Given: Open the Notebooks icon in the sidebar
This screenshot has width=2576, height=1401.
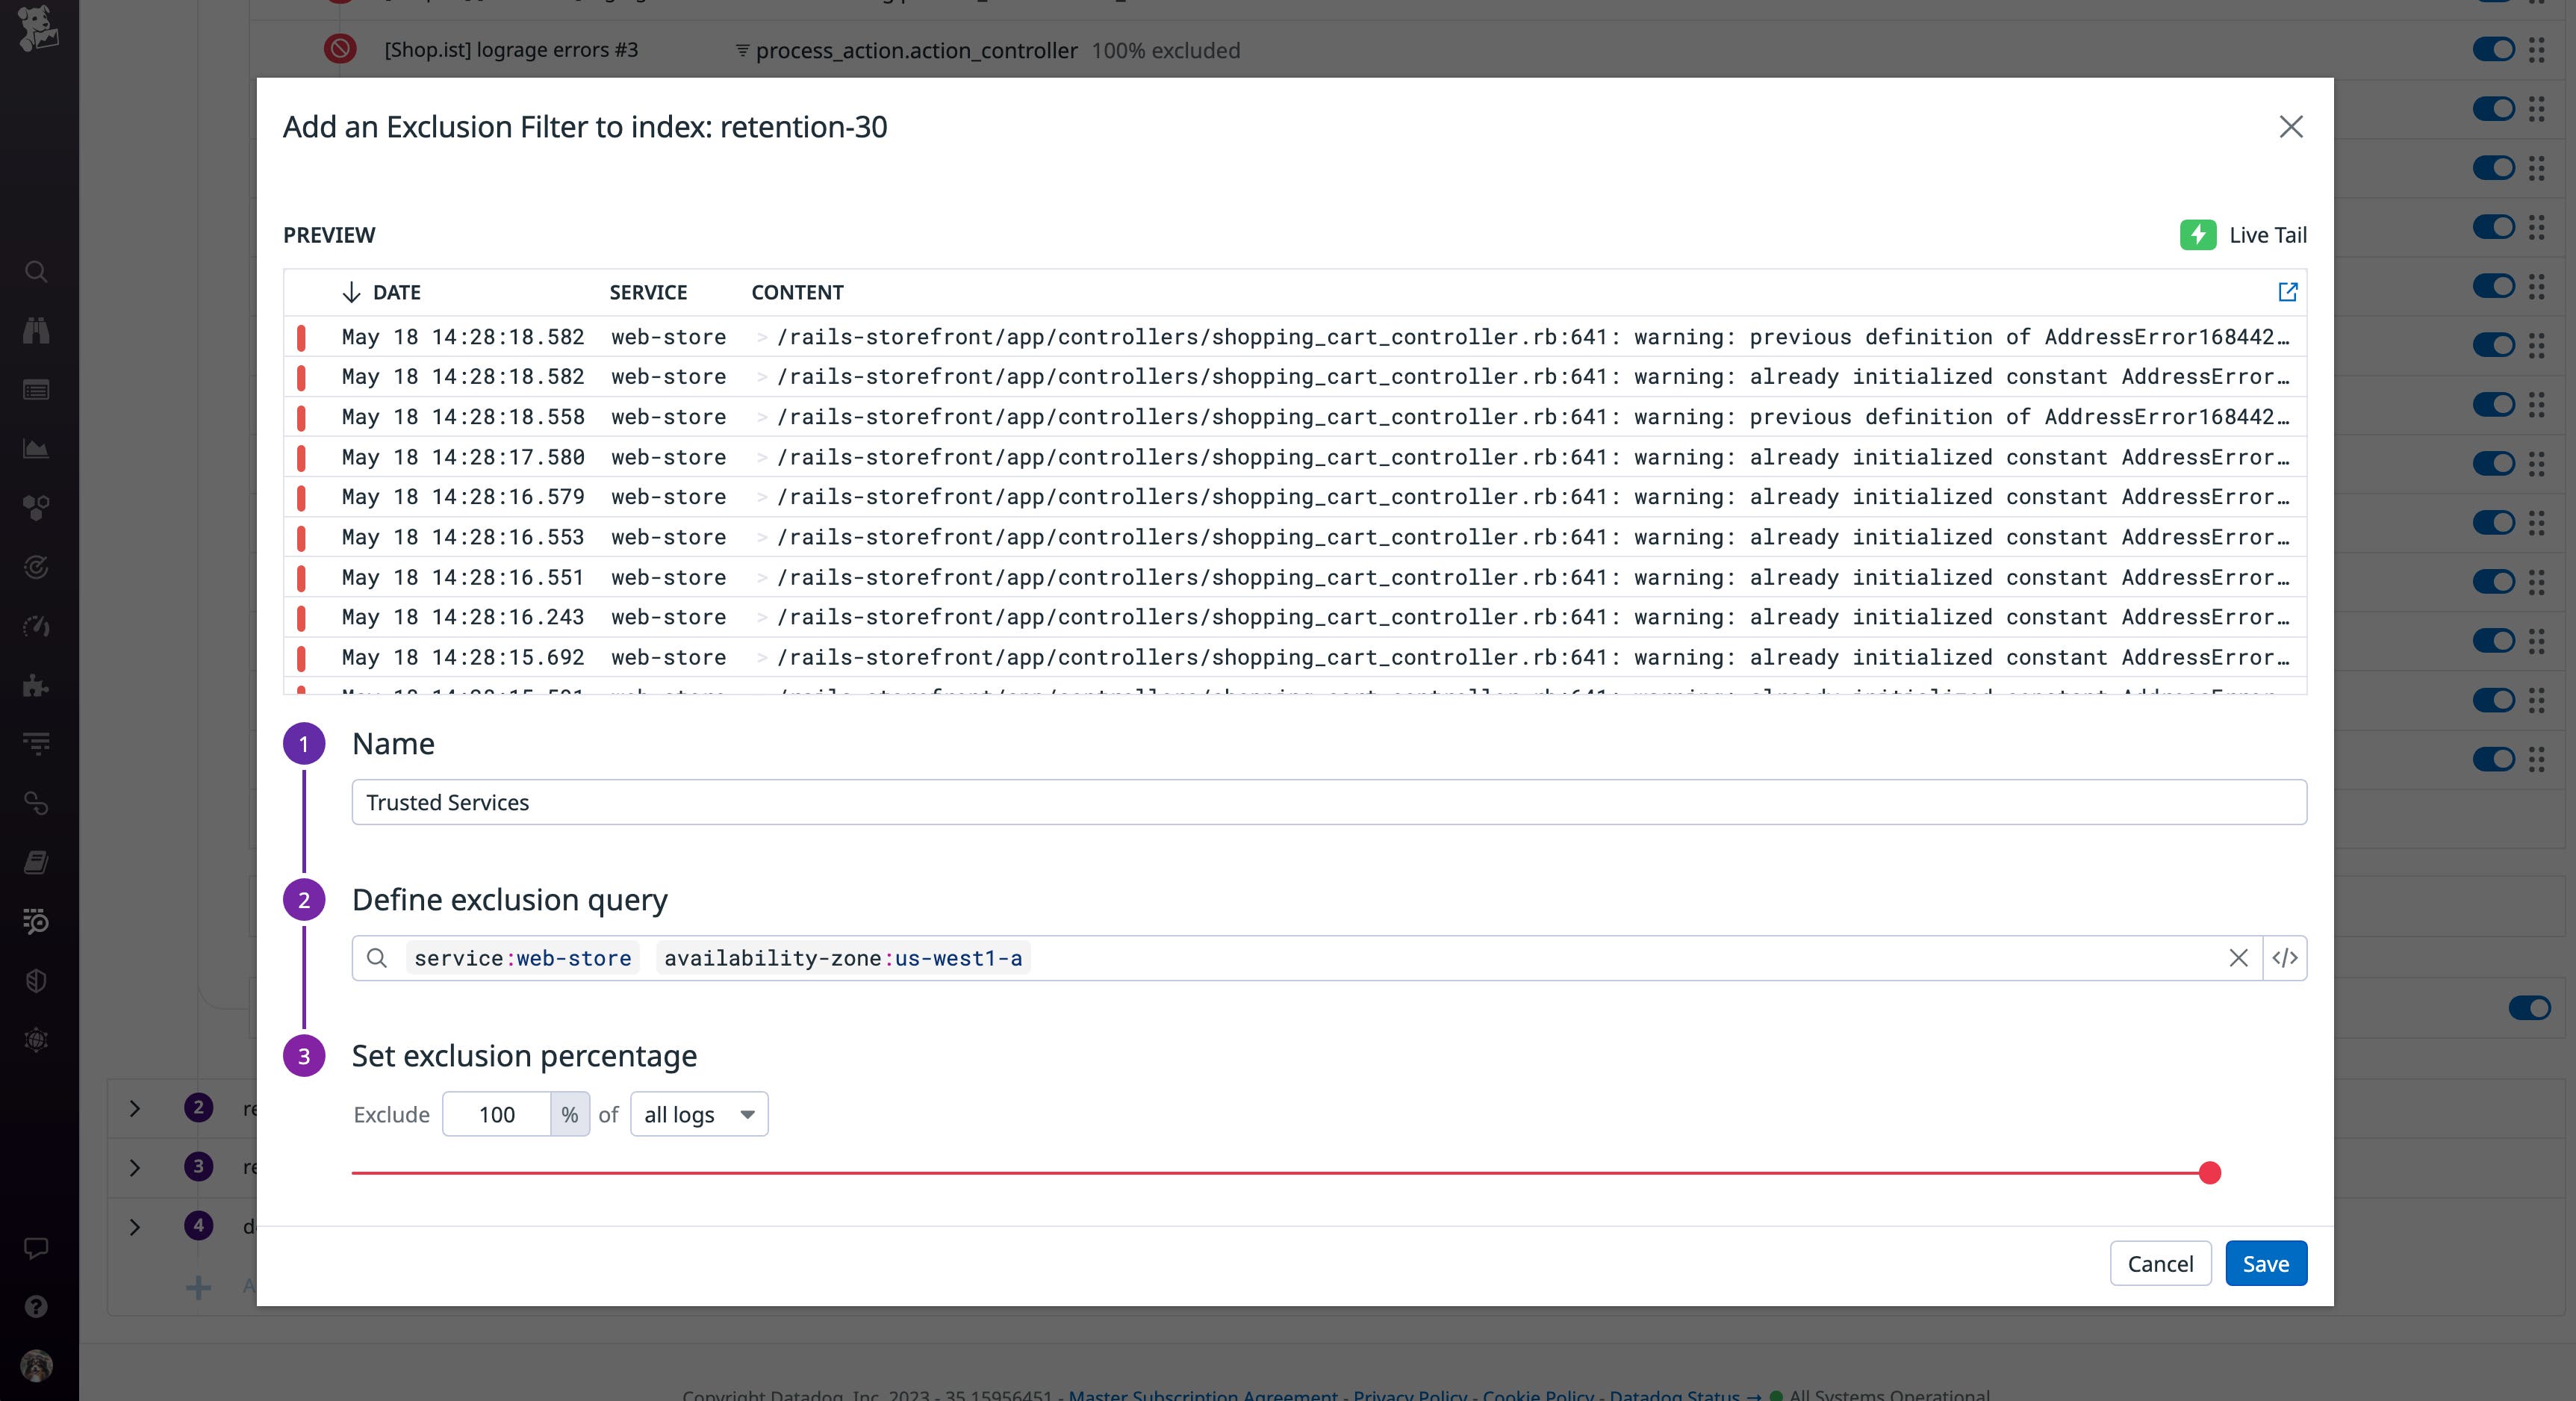Looking at the screenshot, I should [36, 862].
